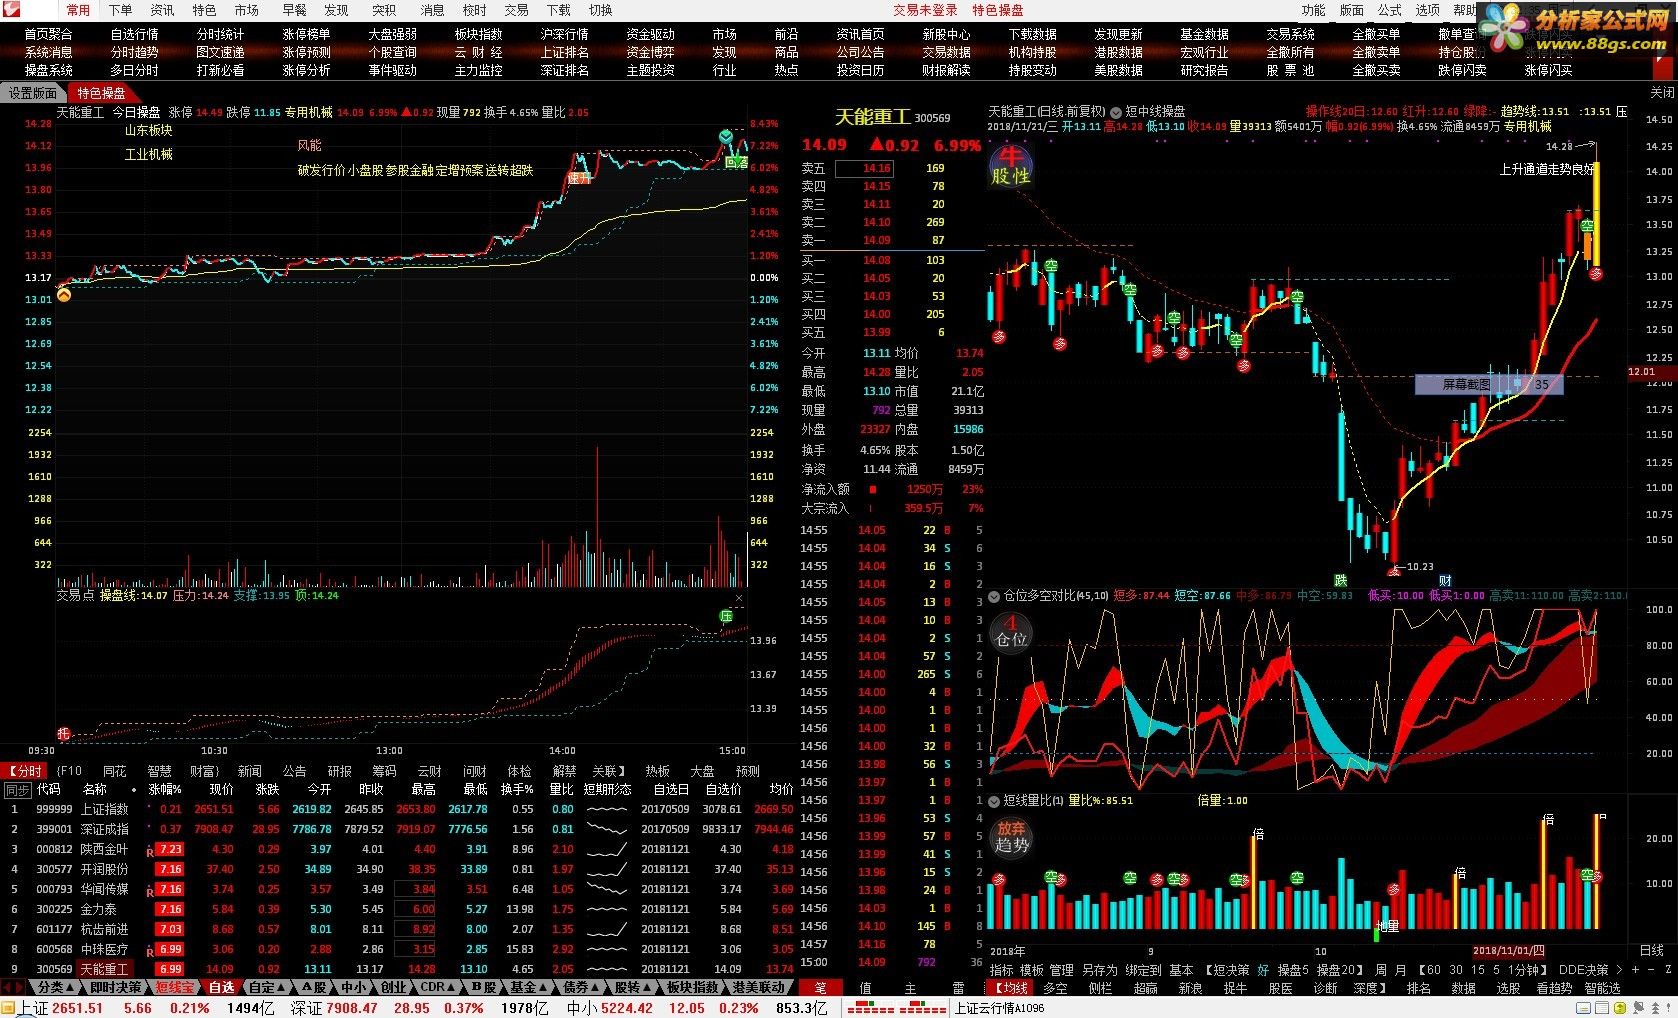Click the plus zoom-in icon below K-line chart

pyautogui.click(x=1636, y=970)
